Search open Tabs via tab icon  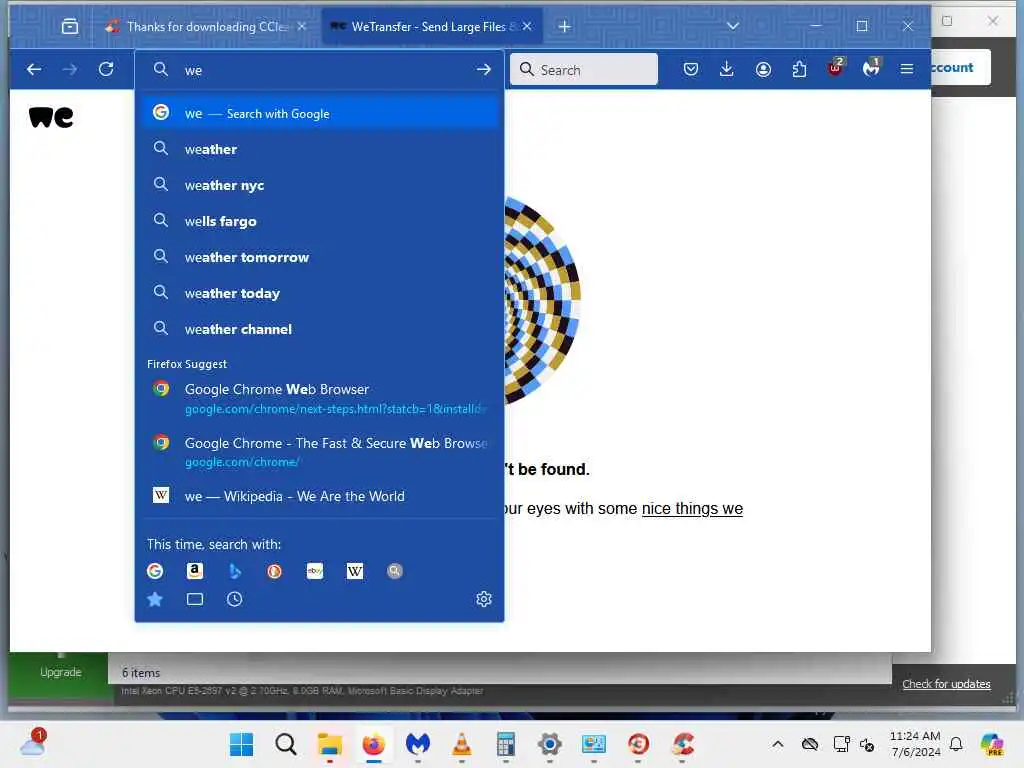tap(195, 599)
